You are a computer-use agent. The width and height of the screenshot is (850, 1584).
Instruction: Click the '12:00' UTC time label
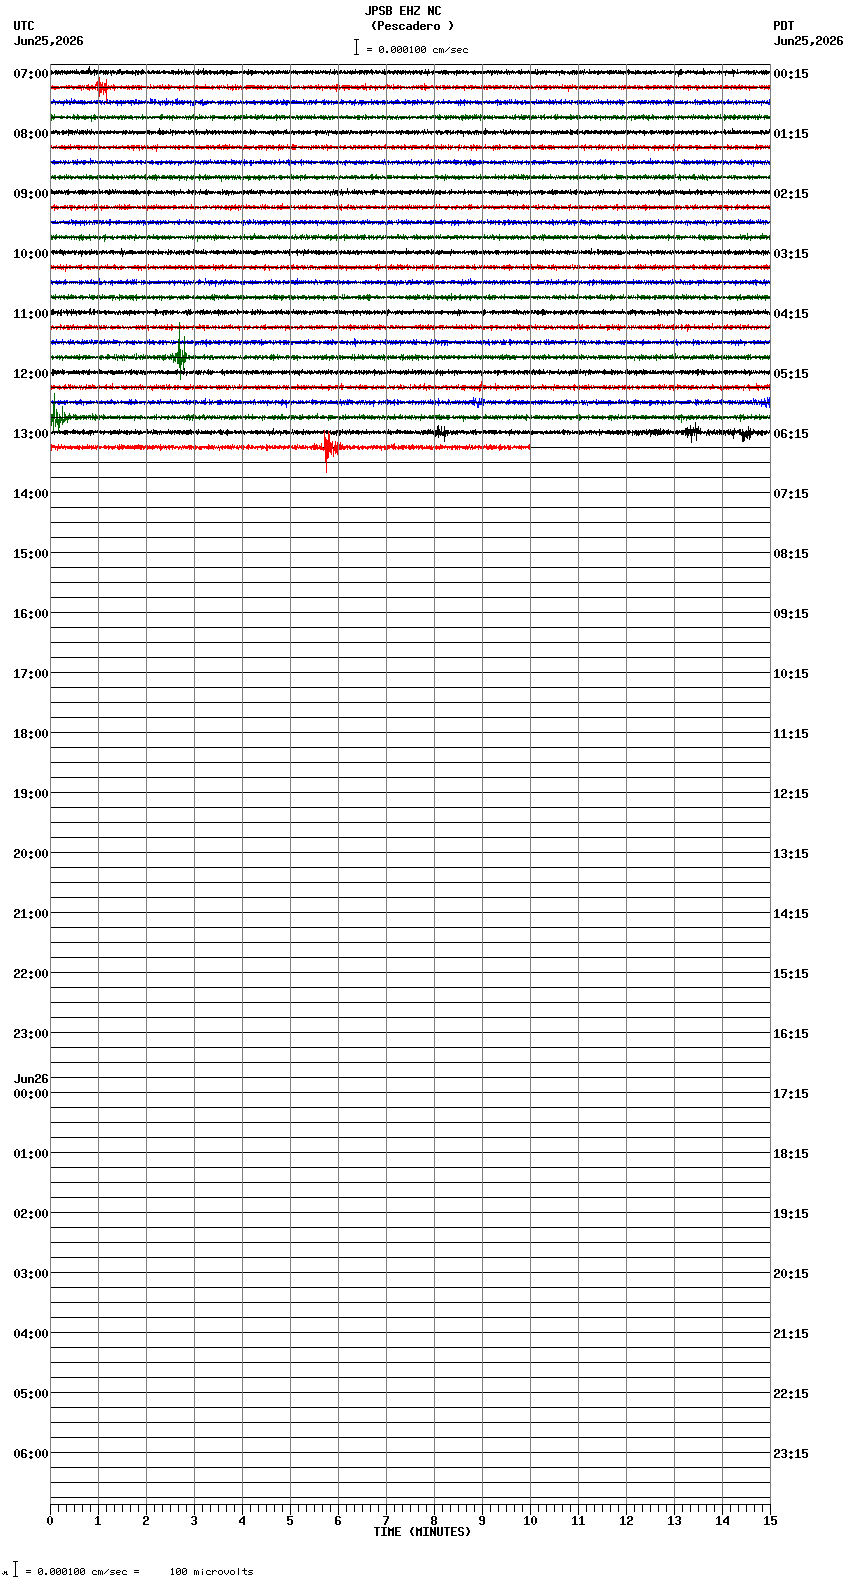tap(31, 374)
